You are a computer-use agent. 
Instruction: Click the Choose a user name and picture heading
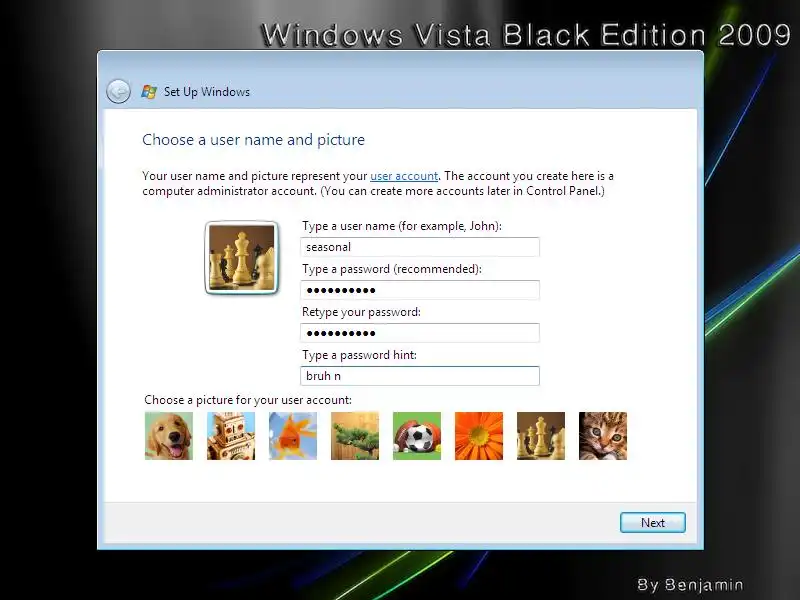click(x=254, y=140)
